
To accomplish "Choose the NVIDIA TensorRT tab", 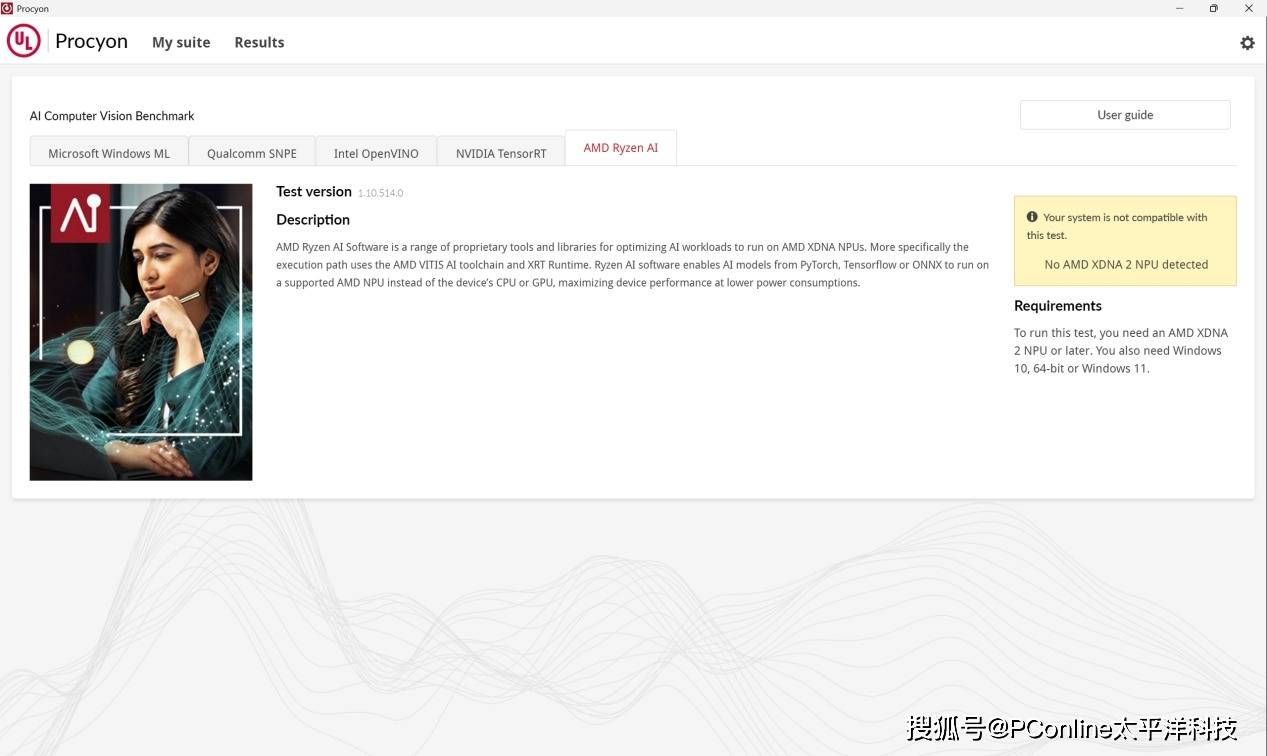I will coord(501,153).
